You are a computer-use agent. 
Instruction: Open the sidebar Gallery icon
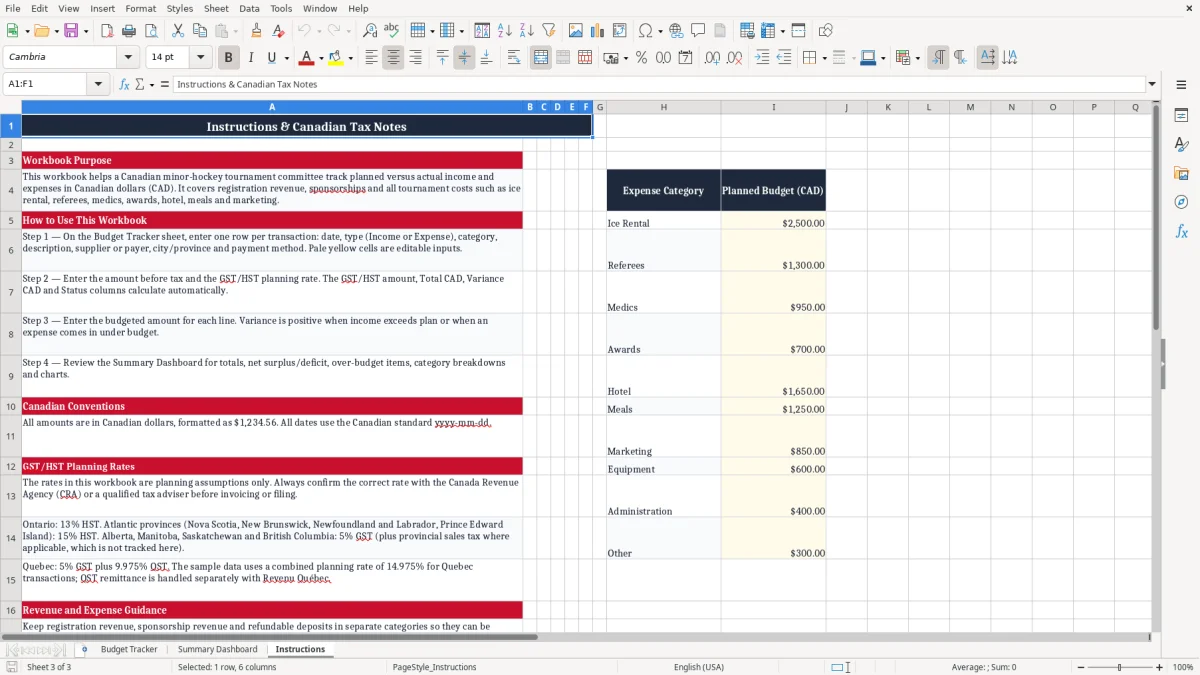(1181, 173)
